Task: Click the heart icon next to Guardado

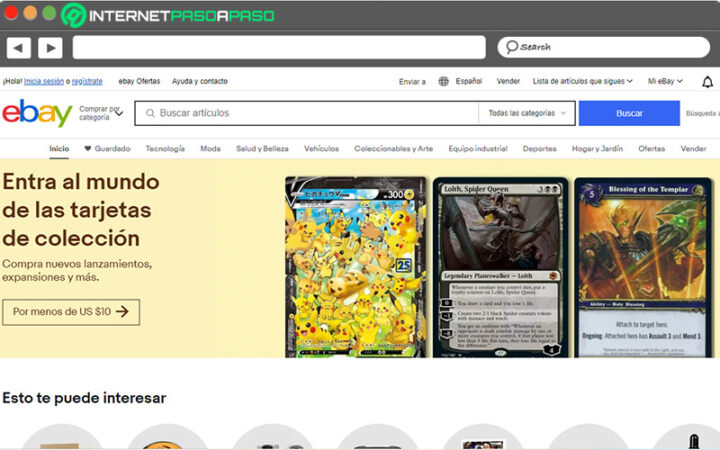Action: click(x=88, y=149)
